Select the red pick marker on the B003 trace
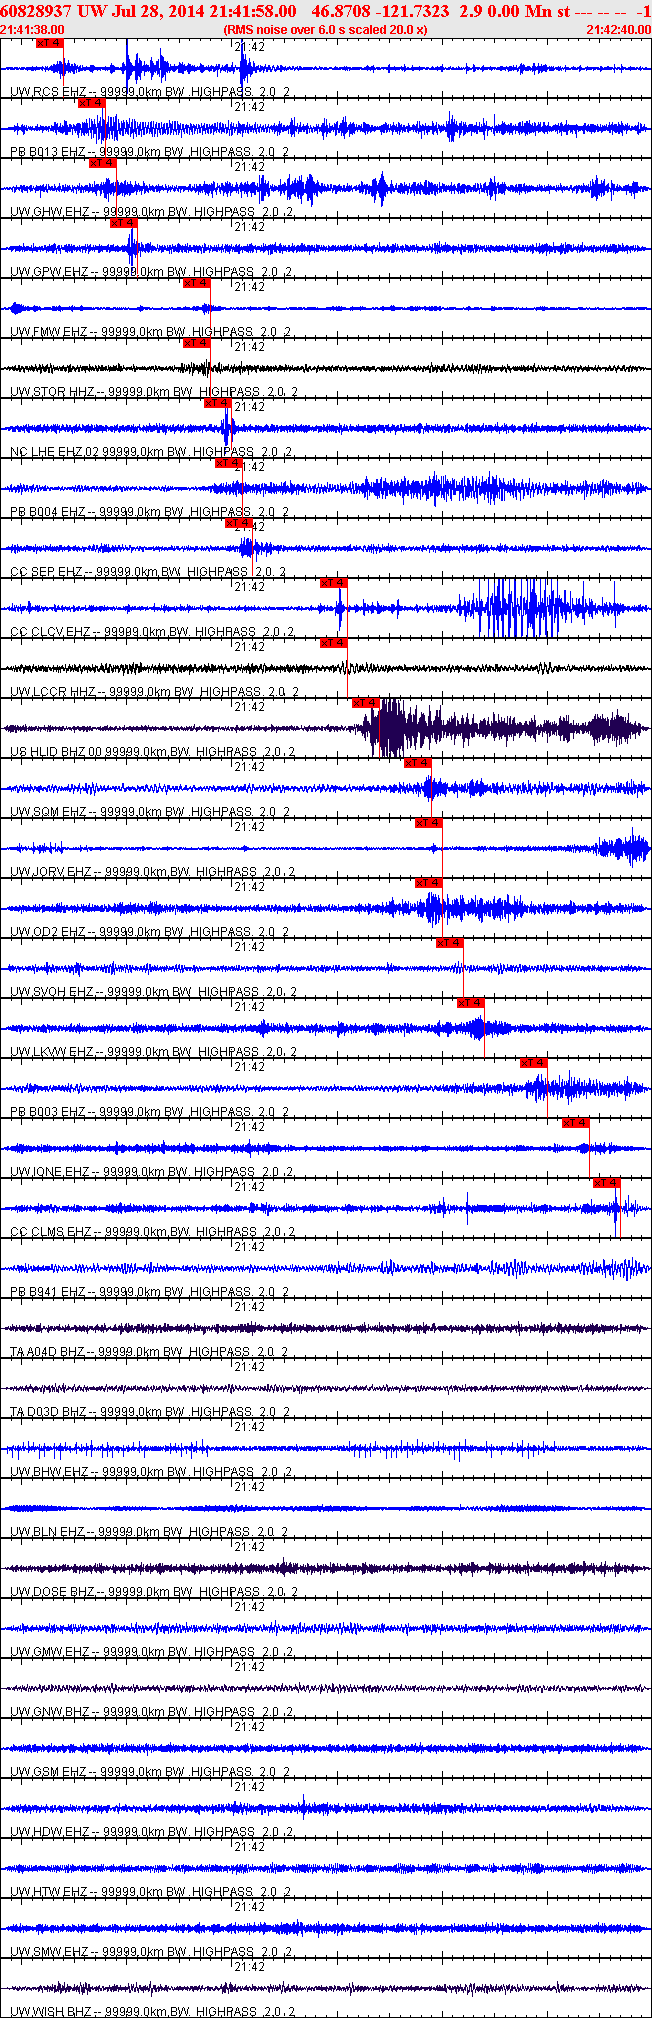 [533, 1063]
